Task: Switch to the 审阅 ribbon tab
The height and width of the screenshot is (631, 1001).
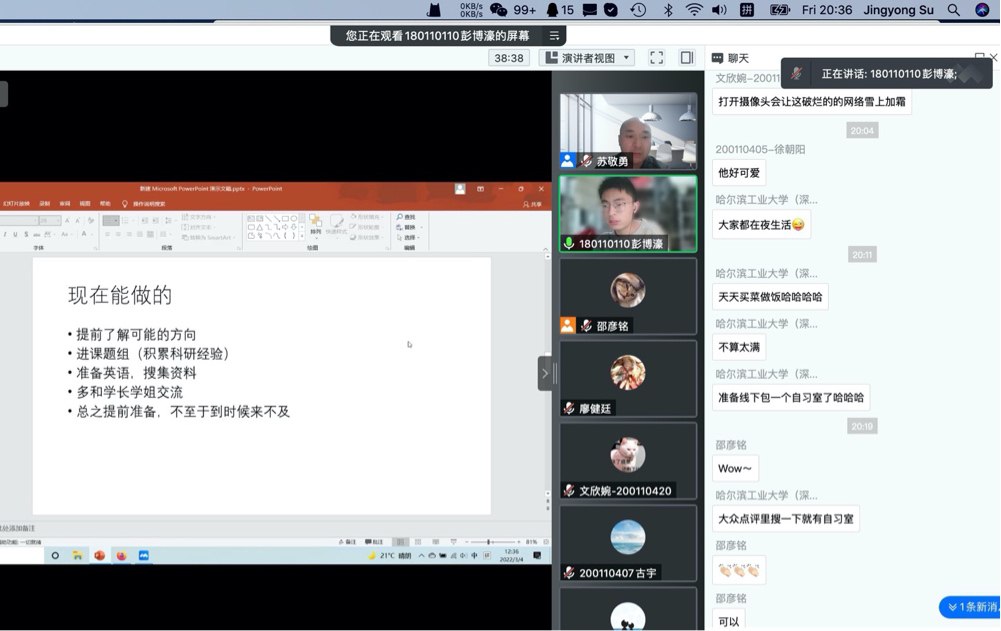Action: point(65,204)
